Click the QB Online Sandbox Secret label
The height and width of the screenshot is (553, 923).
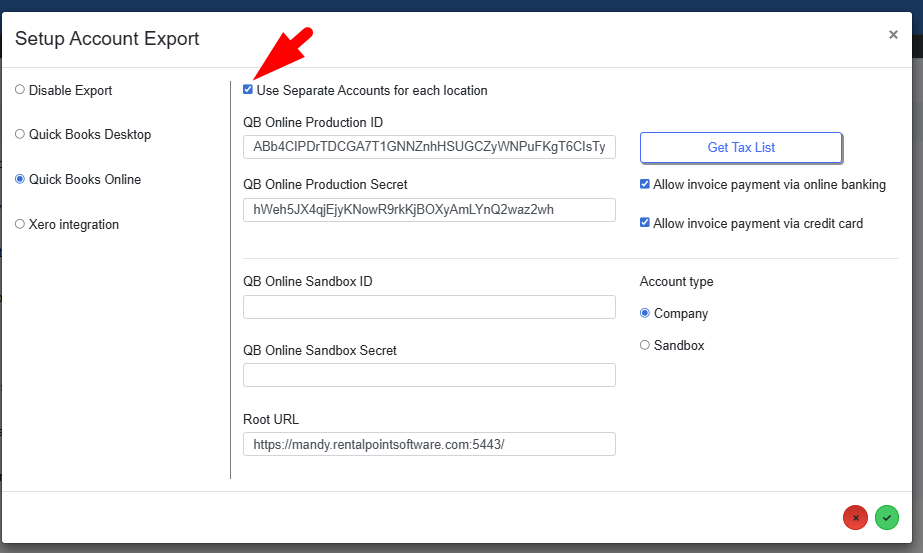pyautogui.click(x=320, y=350)
